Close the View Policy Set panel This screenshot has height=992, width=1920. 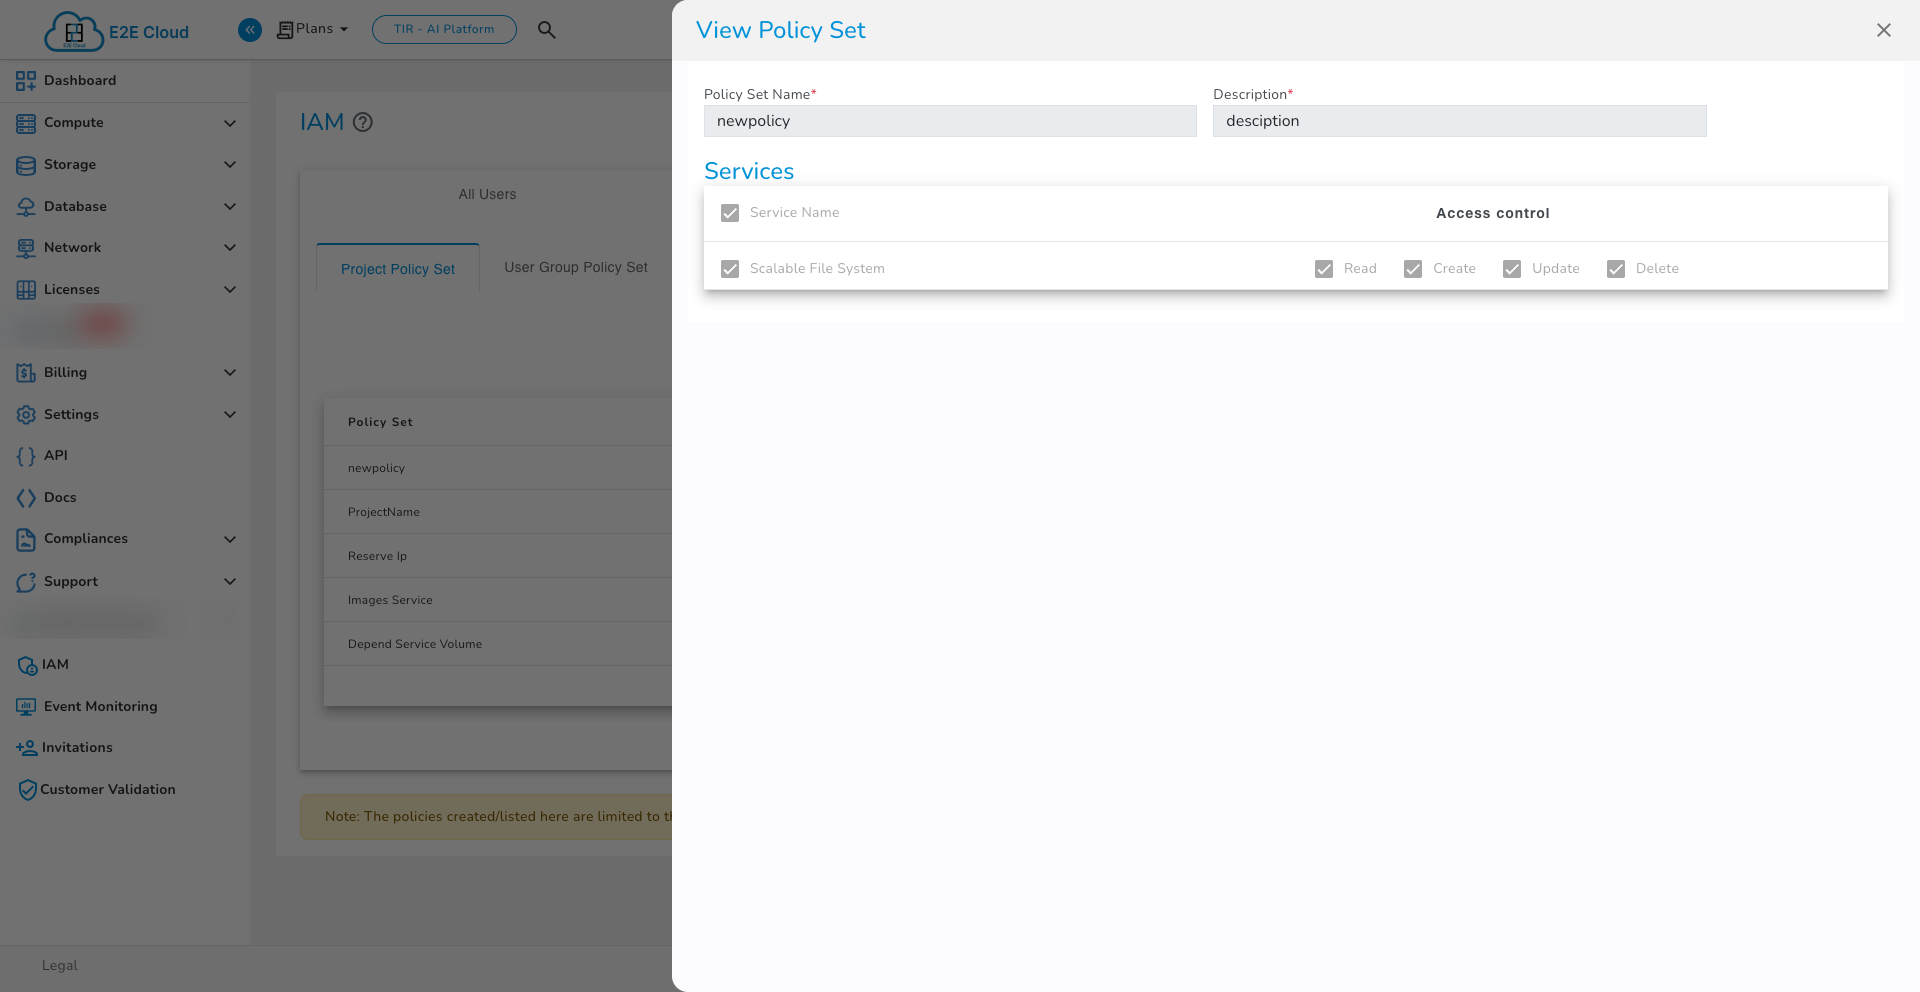click(x=1883, y=30)
